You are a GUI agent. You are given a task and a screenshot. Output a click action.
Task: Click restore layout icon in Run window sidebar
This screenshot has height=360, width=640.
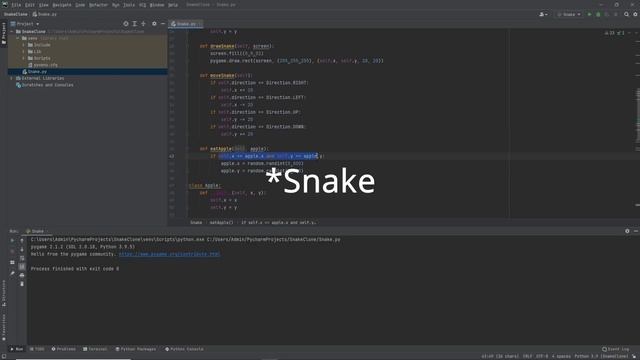(x=12, y=262)
